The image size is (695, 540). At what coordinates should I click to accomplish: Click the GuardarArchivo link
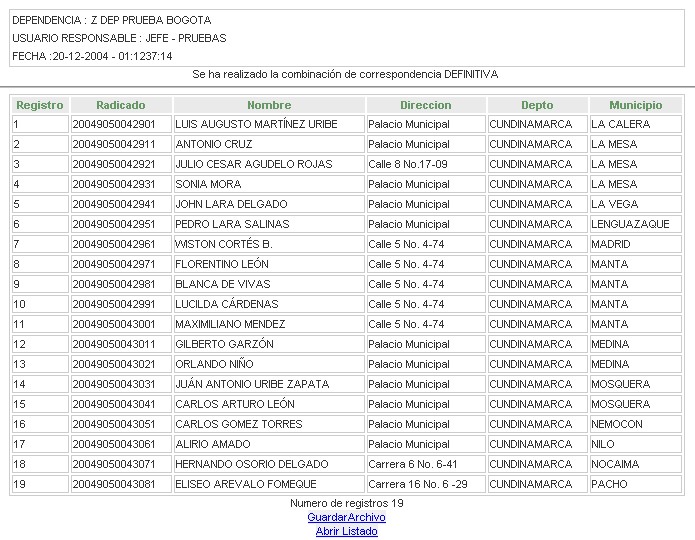pyautogui.click(x=346, y=517)
